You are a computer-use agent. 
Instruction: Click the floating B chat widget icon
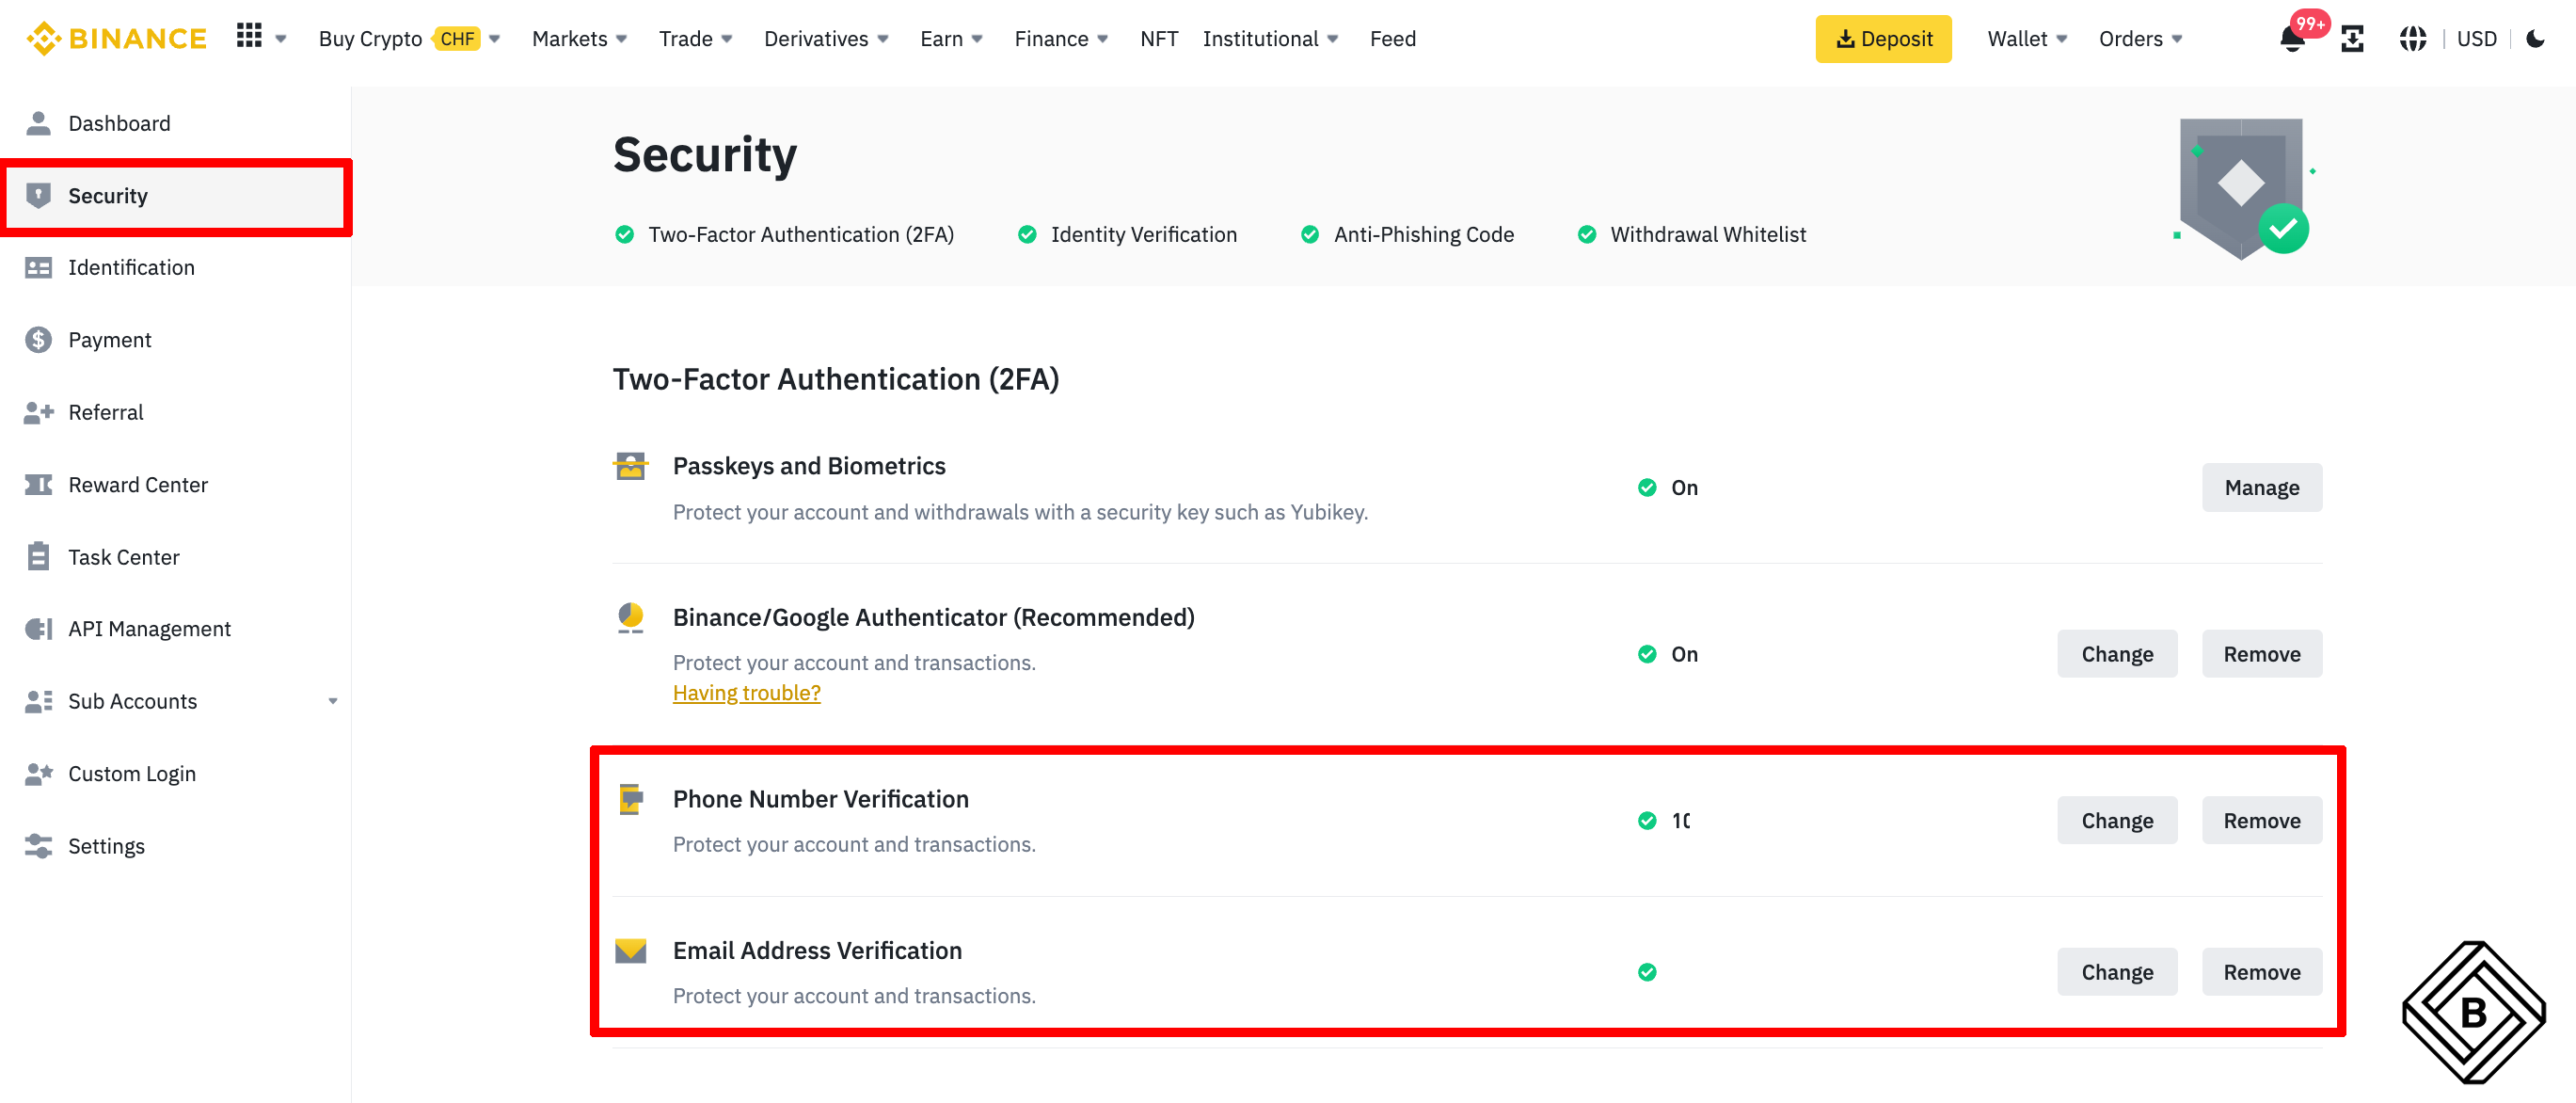point(2473,1012)
